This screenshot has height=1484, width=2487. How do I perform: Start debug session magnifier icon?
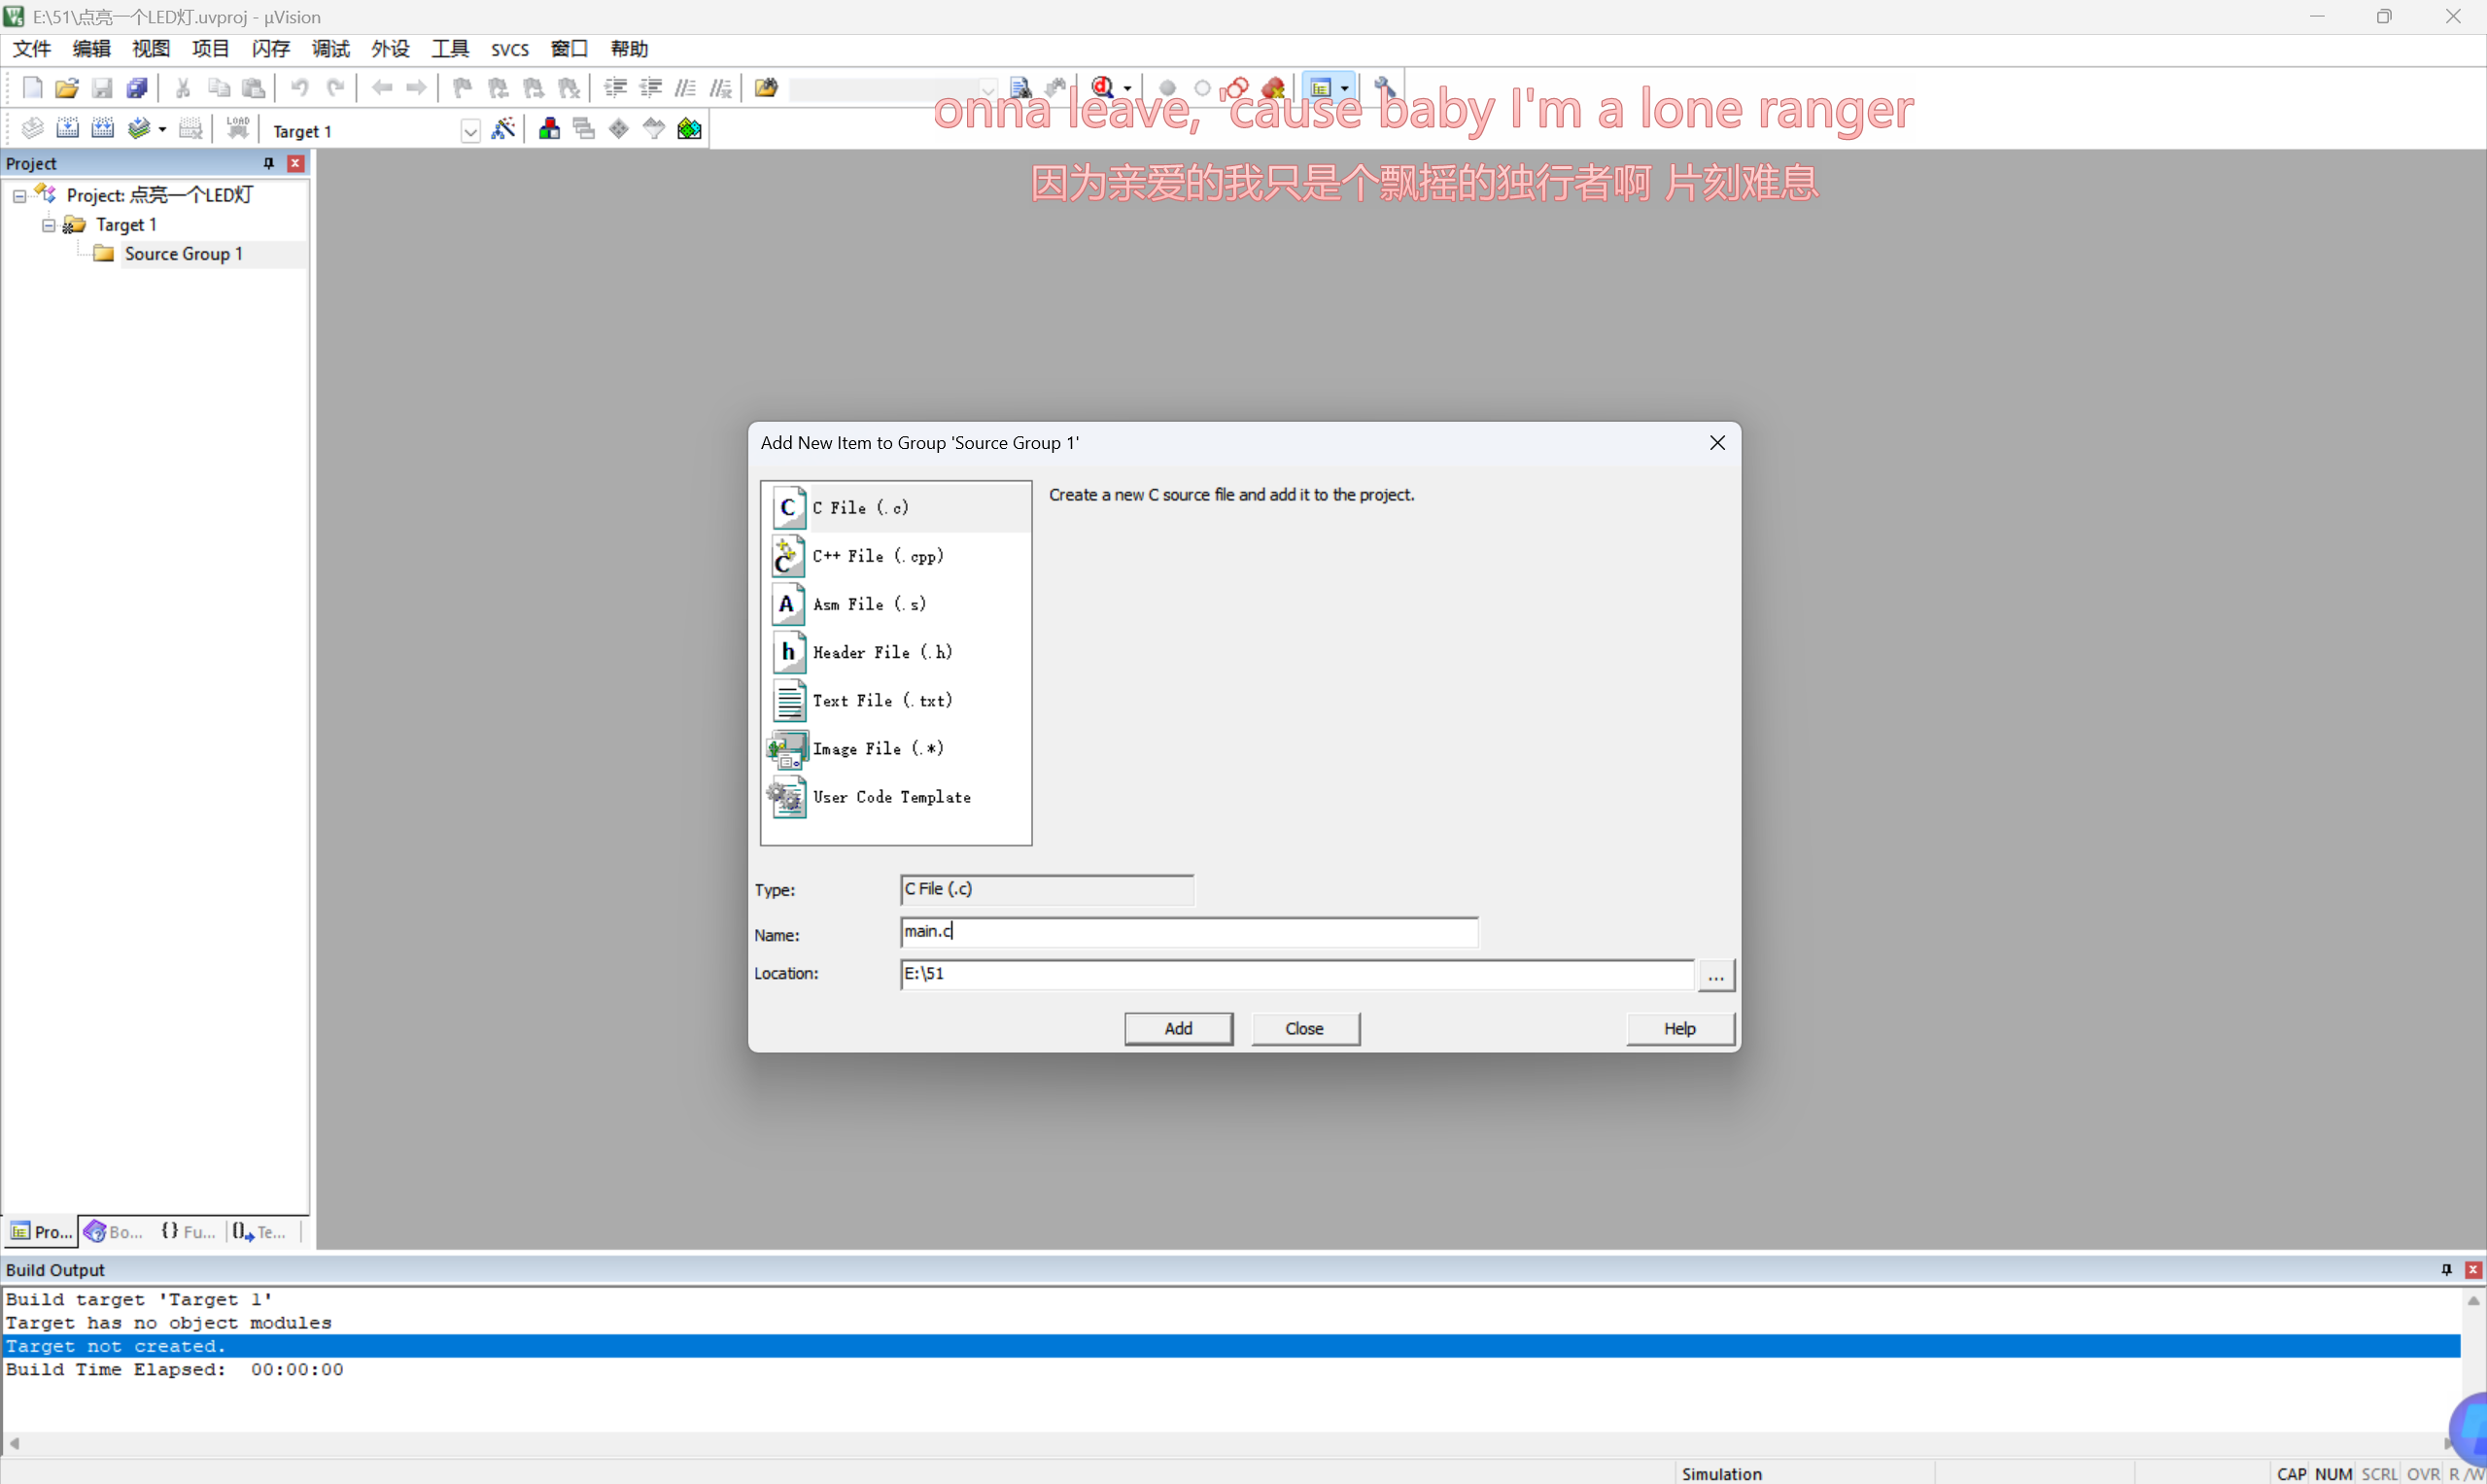pyautogui.click(x=1103, y=88)
